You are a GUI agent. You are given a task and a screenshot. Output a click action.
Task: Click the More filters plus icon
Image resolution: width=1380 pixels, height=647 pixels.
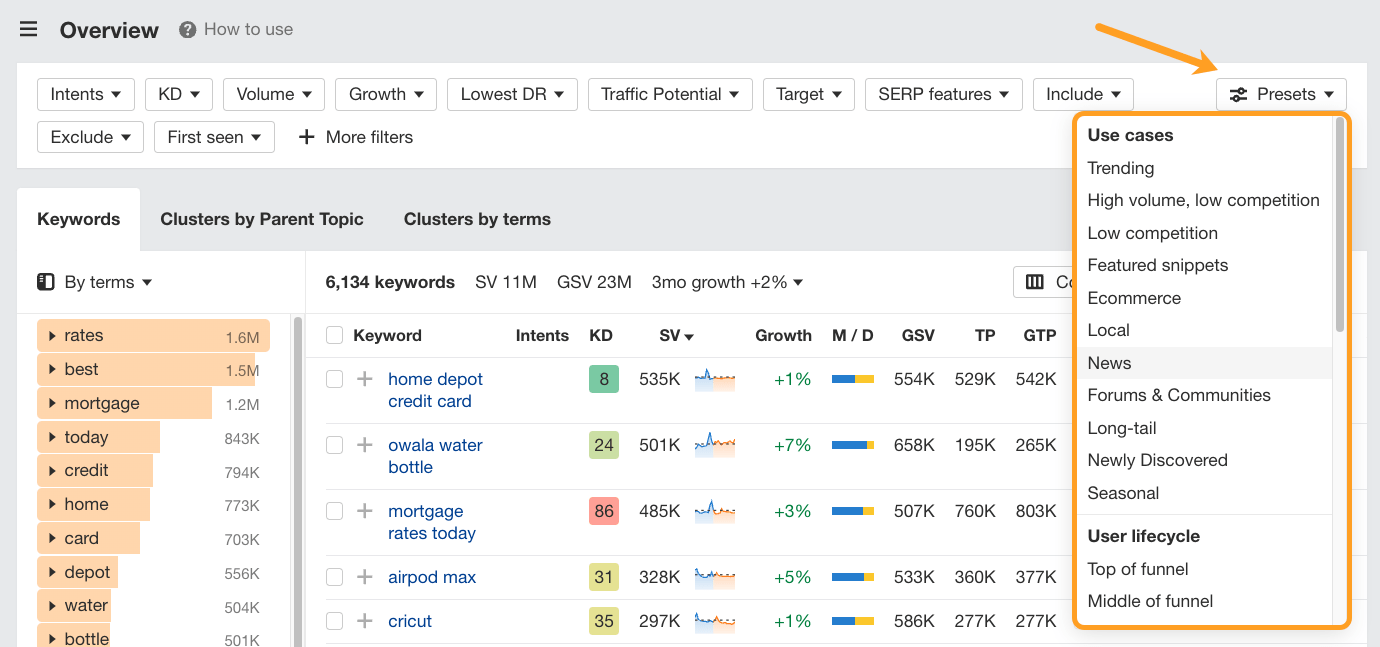pyautogui.click(x=305, y=137)
